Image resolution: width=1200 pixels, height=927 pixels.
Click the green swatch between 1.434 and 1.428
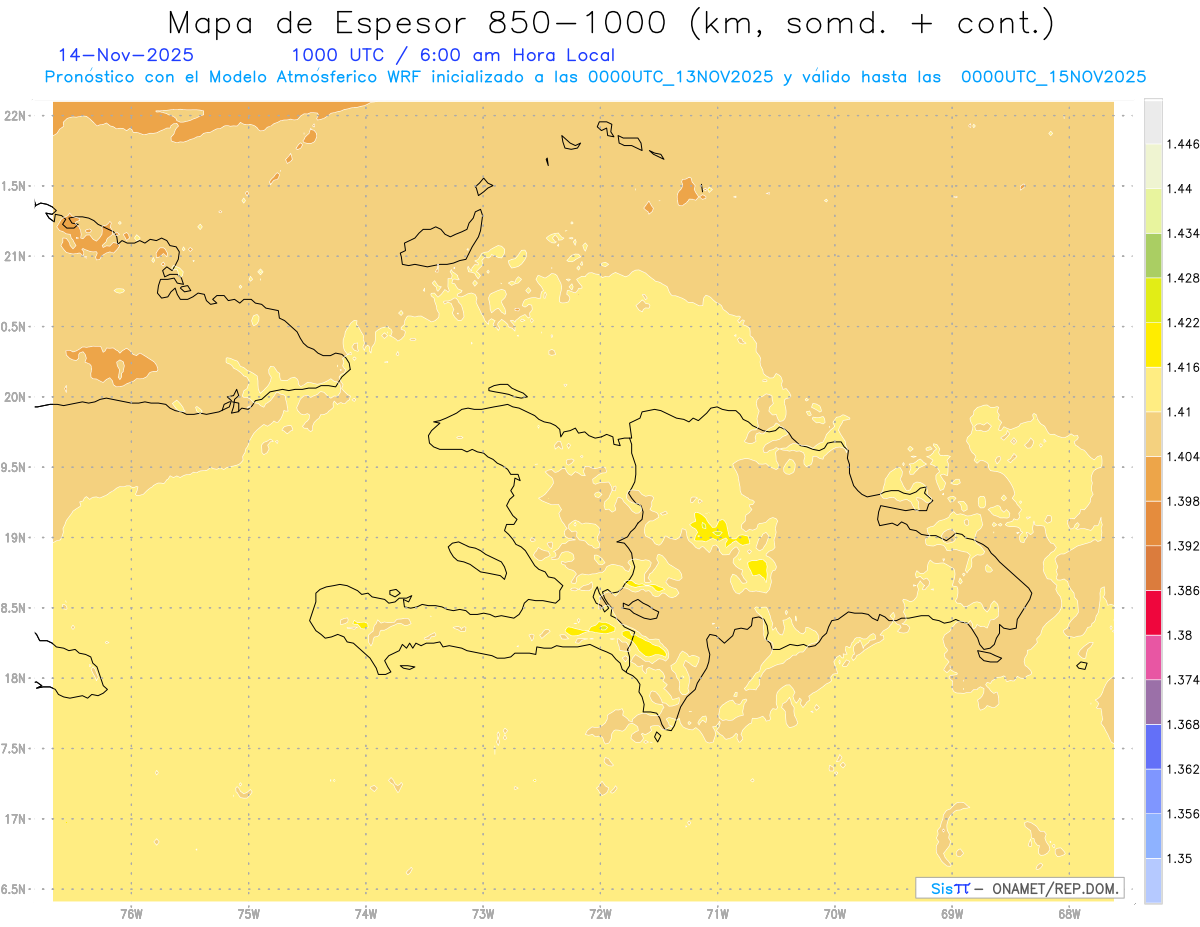click(x=1153, y=255)
